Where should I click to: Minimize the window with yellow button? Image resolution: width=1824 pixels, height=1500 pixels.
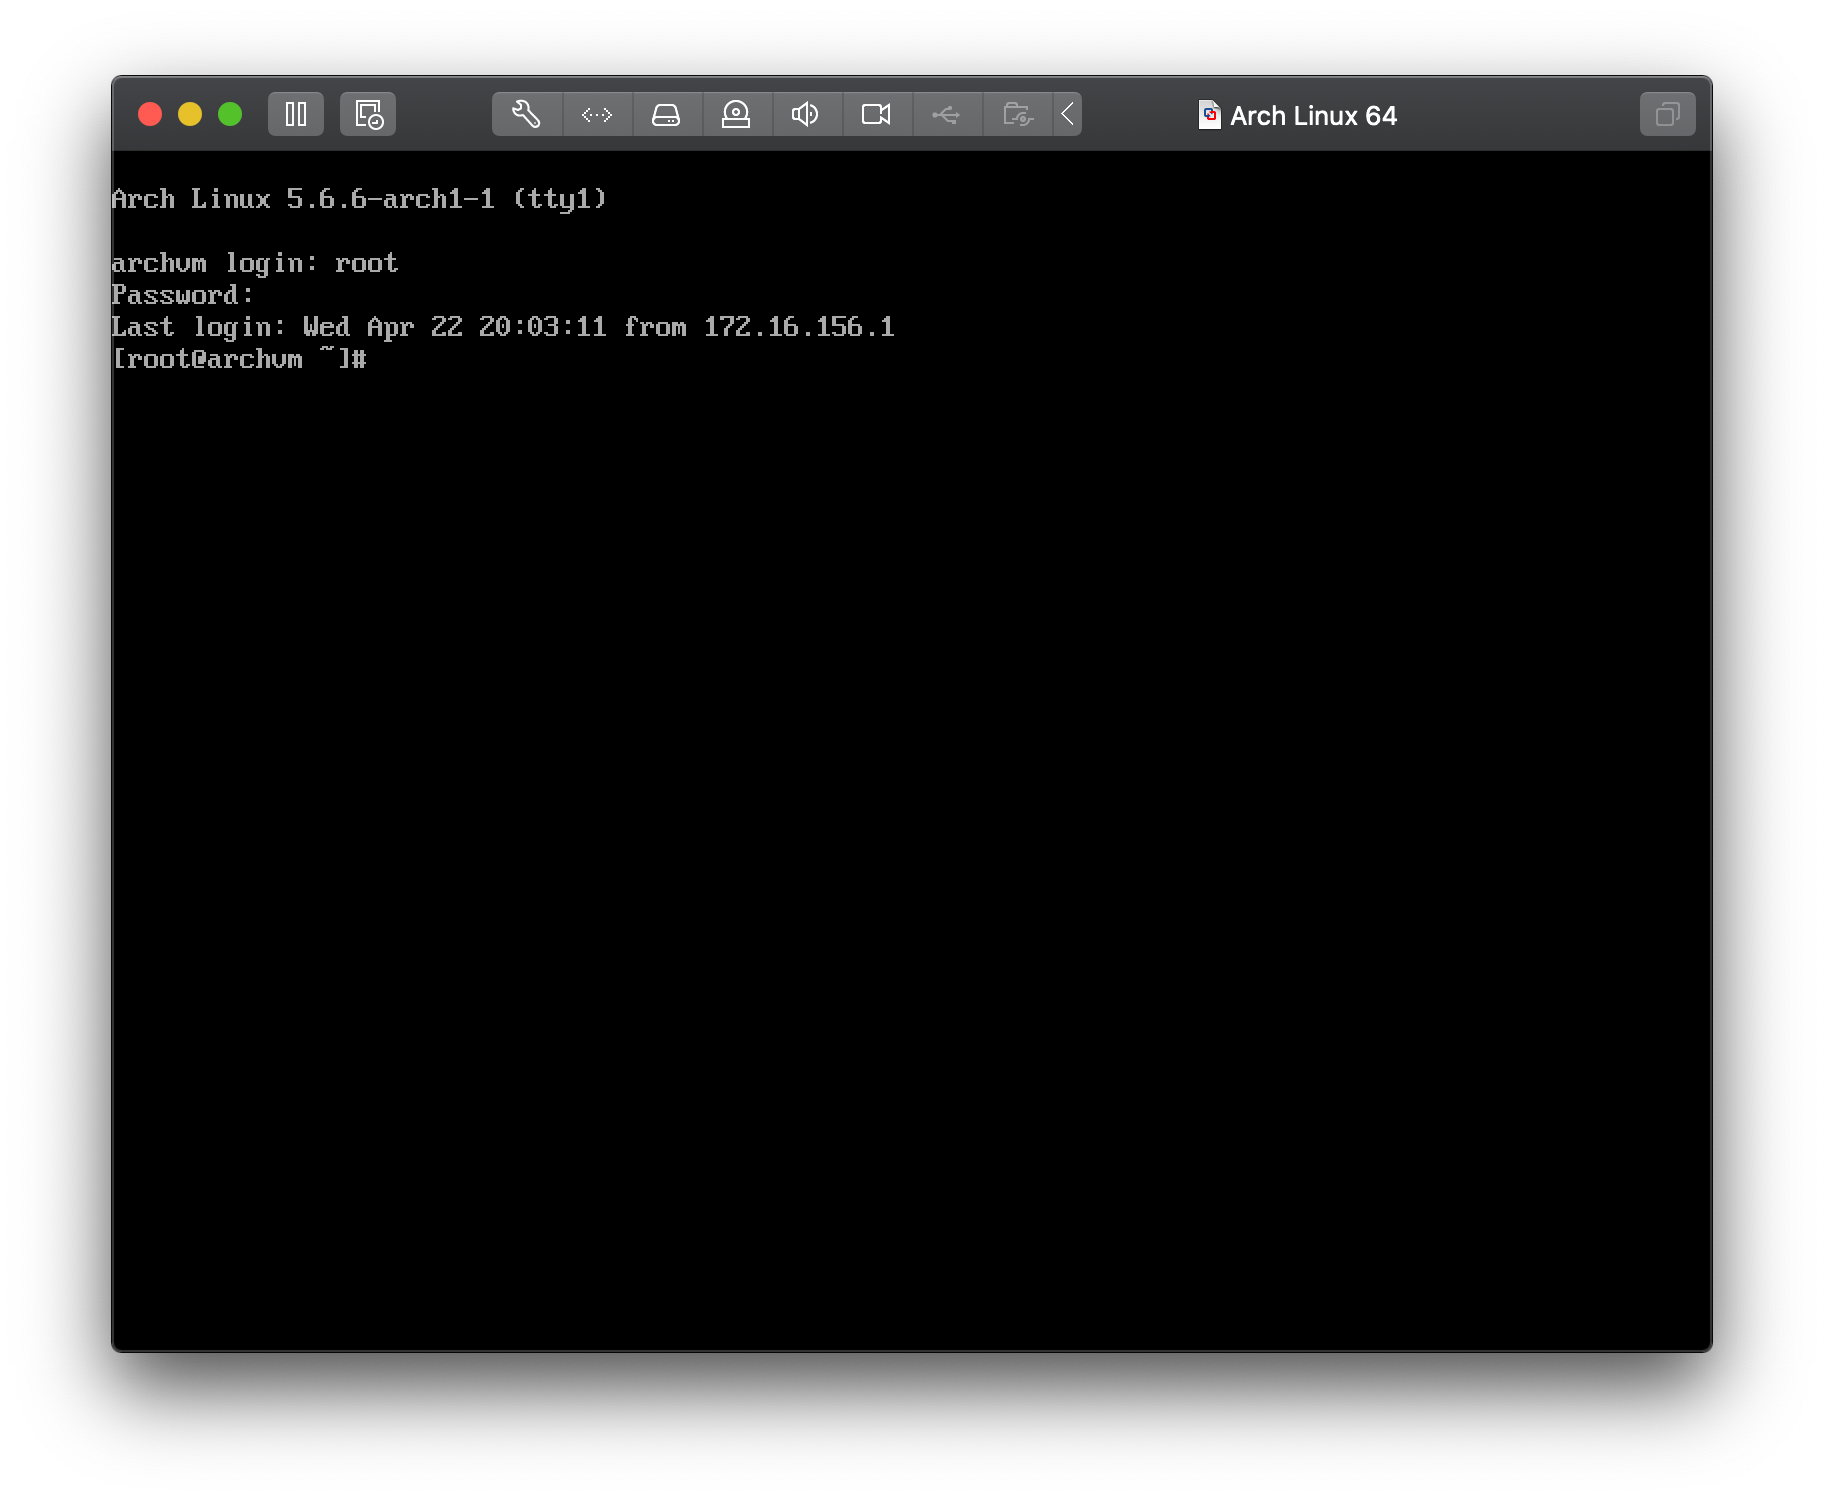click(x=190, y=114)
